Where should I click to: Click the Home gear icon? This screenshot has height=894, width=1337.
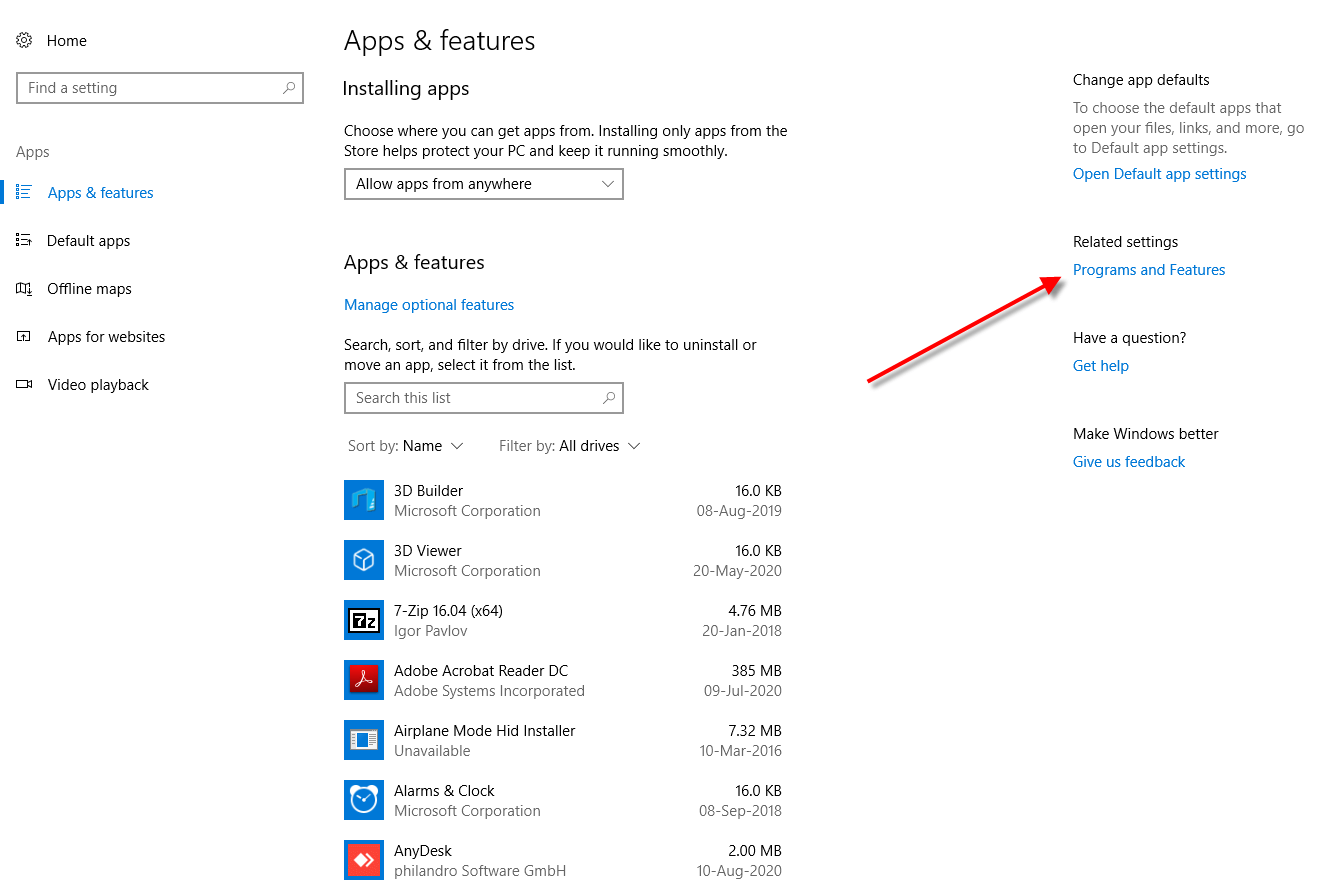click(x=24, y=41)
